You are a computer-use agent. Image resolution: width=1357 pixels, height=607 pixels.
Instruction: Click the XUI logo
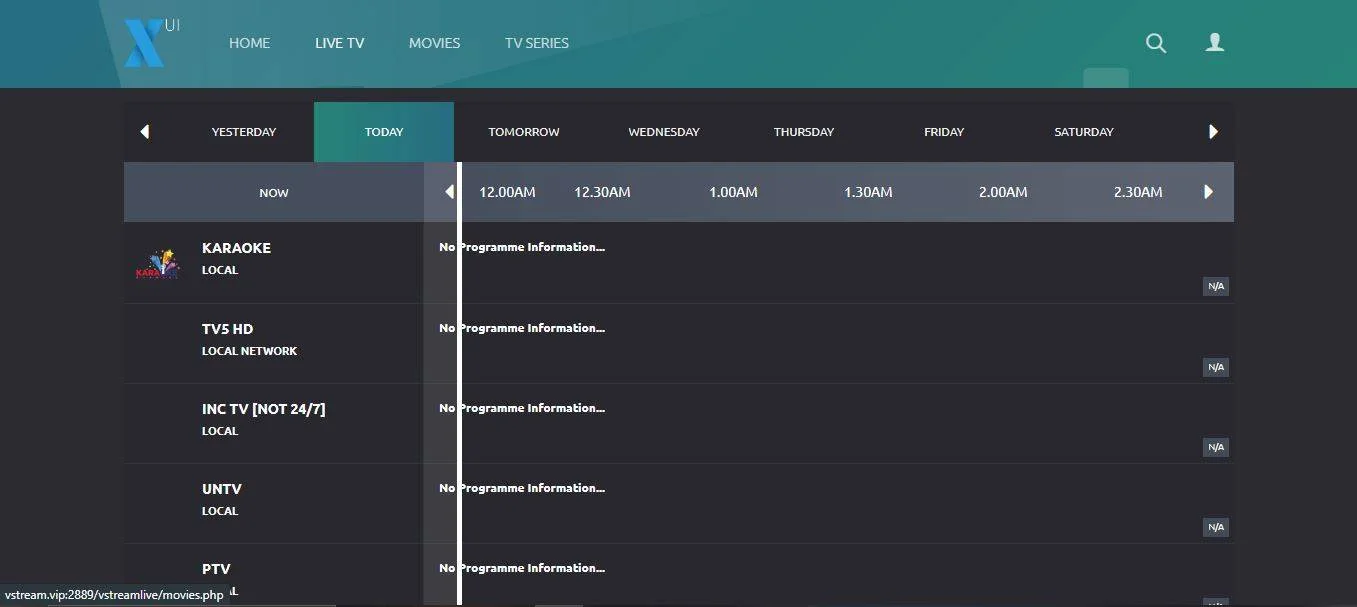[152, 43]
